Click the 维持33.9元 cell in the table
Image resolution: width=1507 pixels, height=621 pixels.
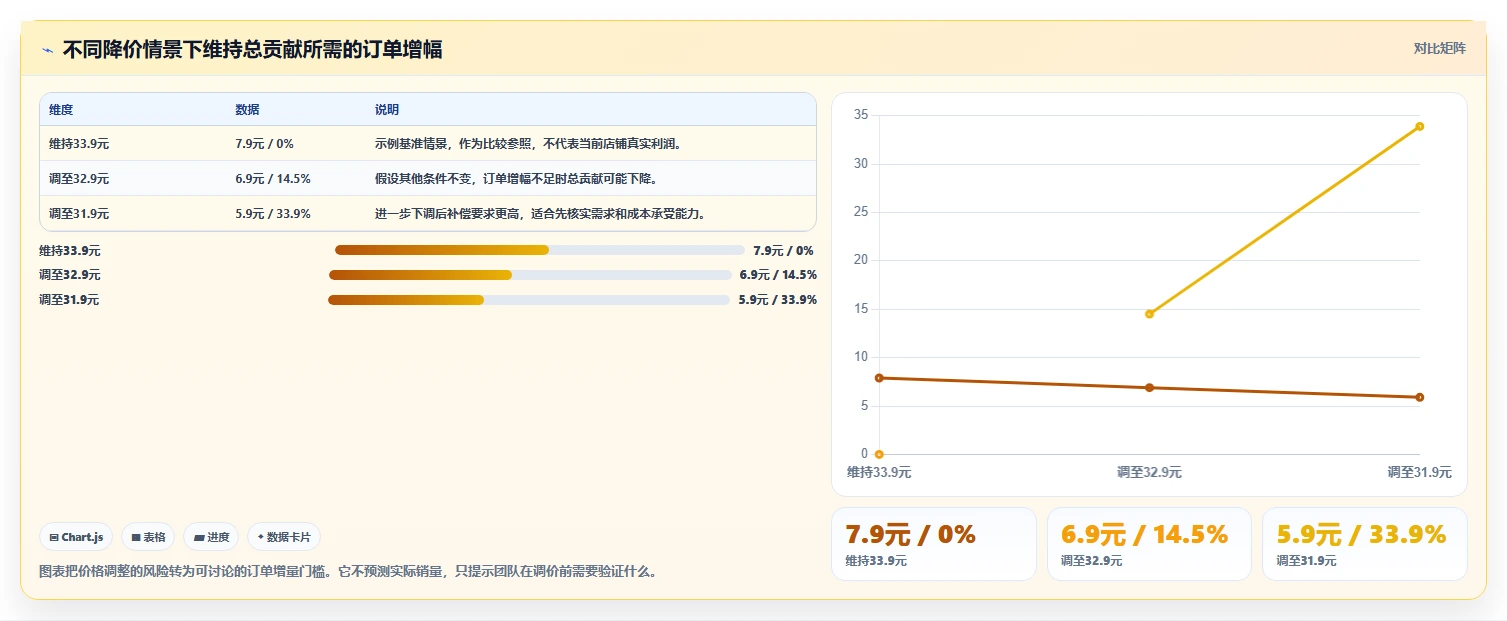(x=79, y=144)
